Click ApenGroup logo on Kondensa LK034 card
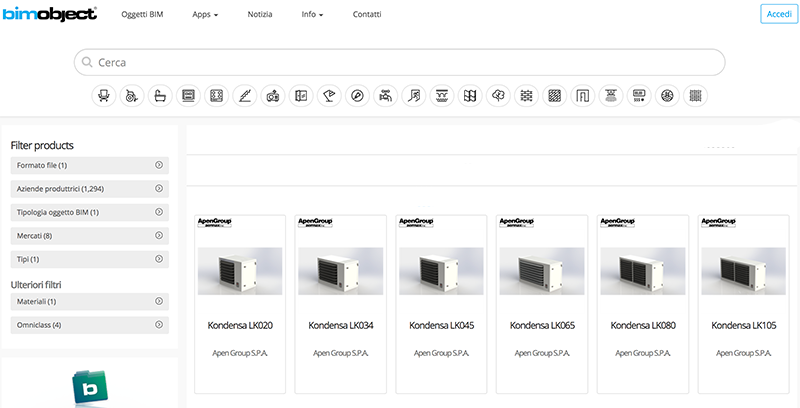Screen dimensions: 800x408 tap(315, 222)
